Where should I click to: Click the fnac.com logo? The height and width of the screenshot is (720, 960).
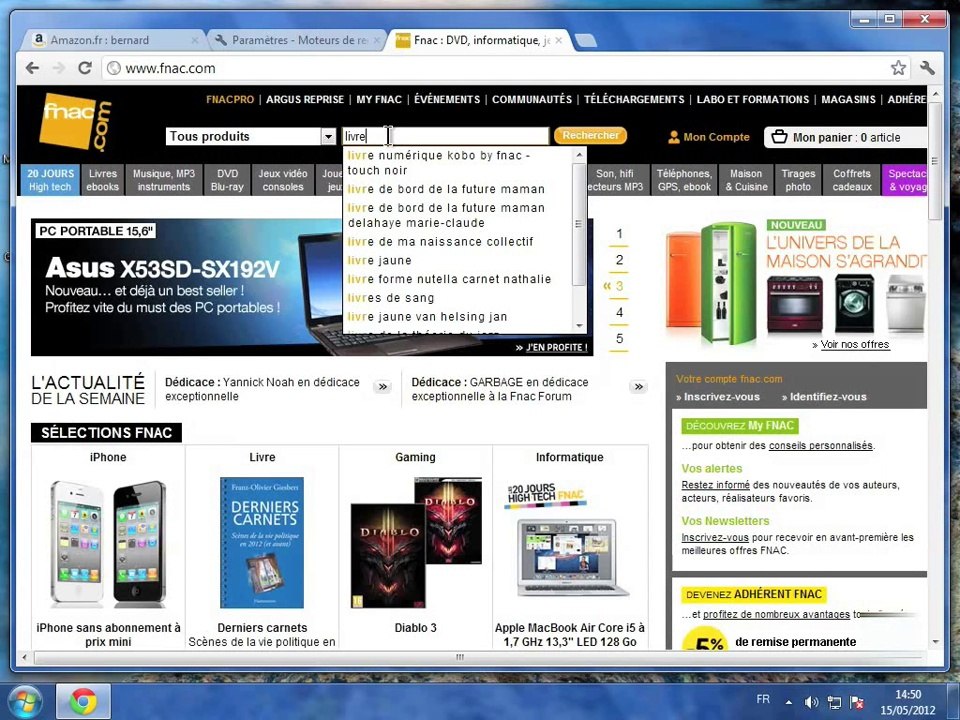coord(76,121)
